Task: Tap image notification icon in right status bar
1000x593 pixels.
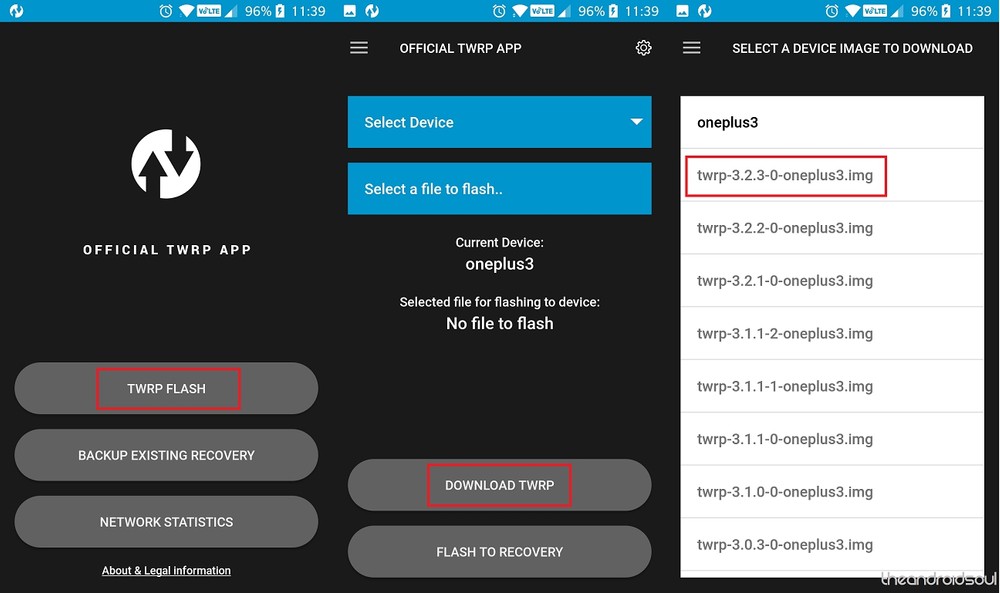Action: point(682,11)
